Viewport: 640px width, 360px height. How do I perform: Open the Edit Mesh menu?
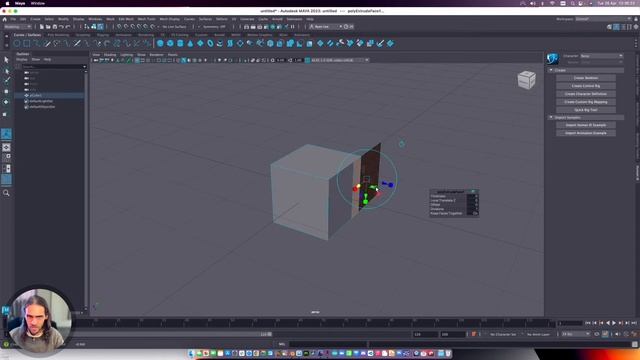pyautogui.click(x=126, y=19)
